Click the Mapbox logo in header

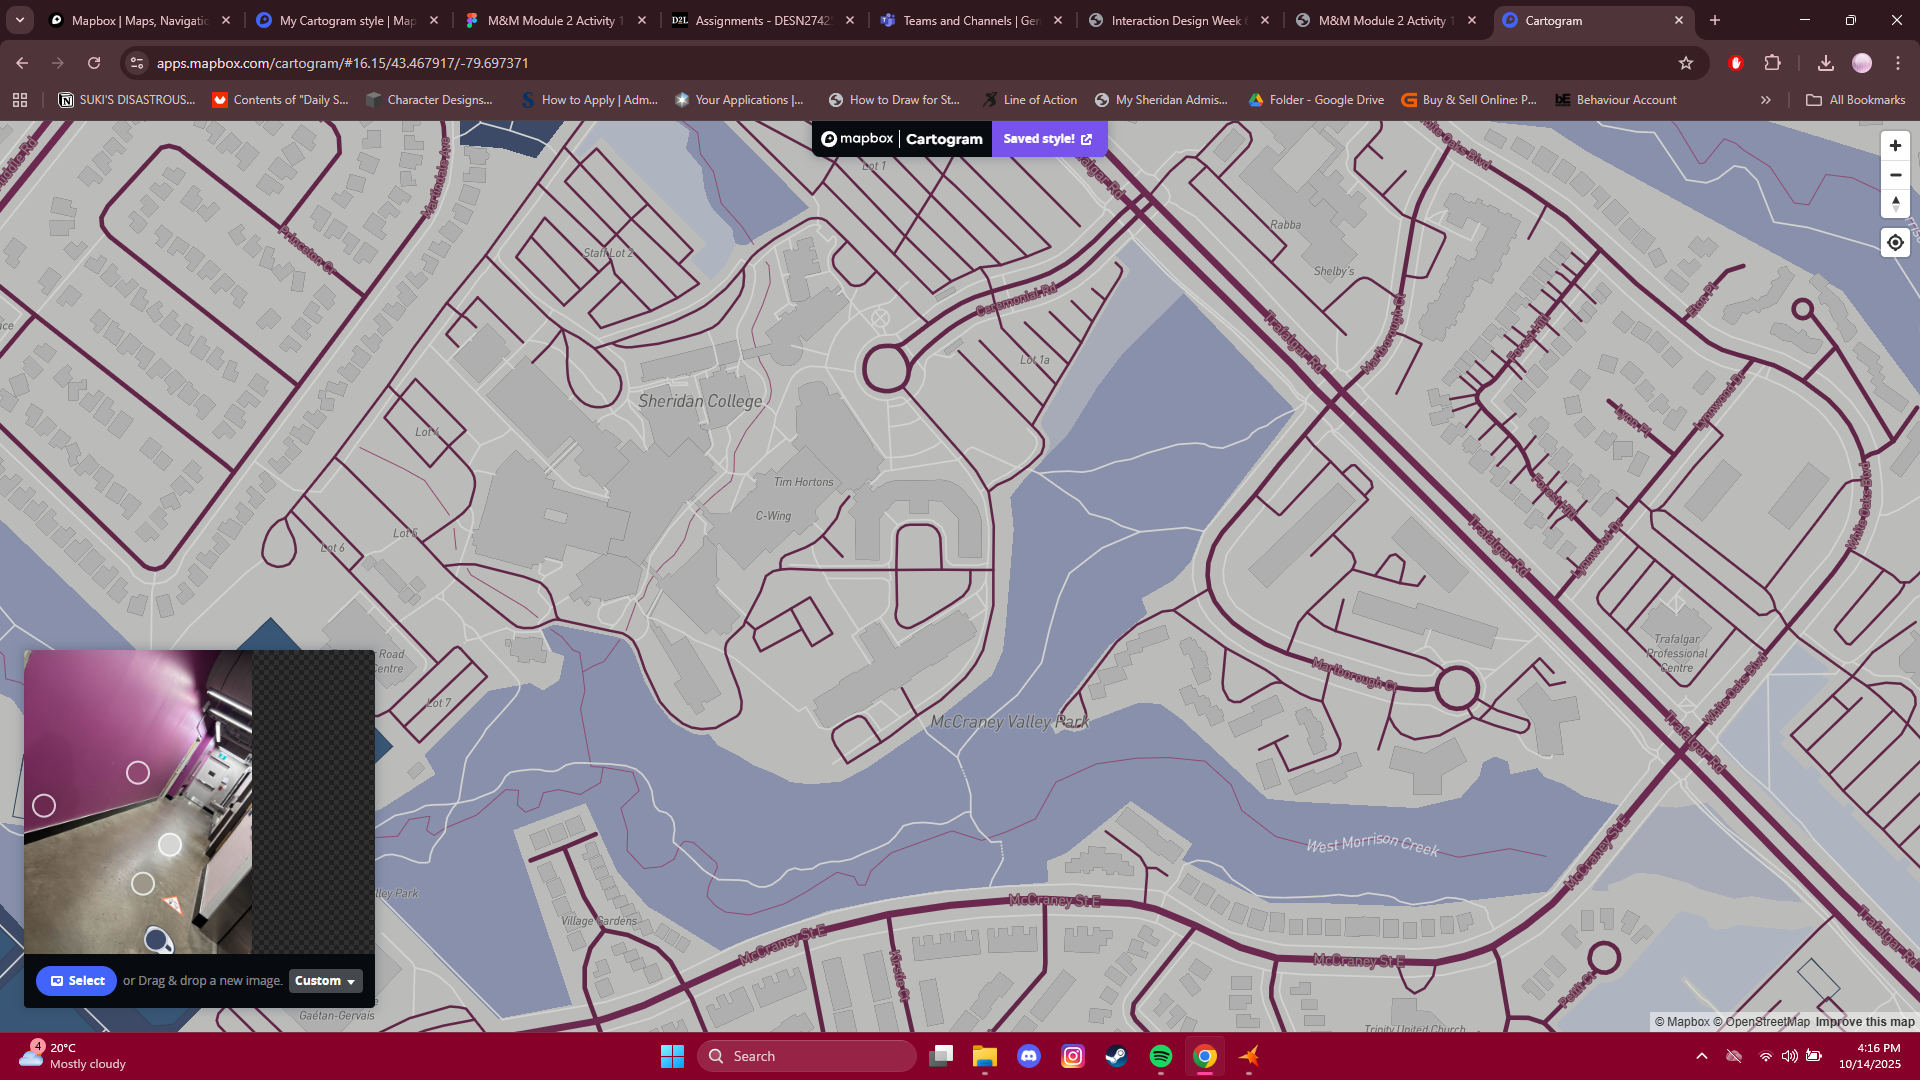(x=857, y=139)
